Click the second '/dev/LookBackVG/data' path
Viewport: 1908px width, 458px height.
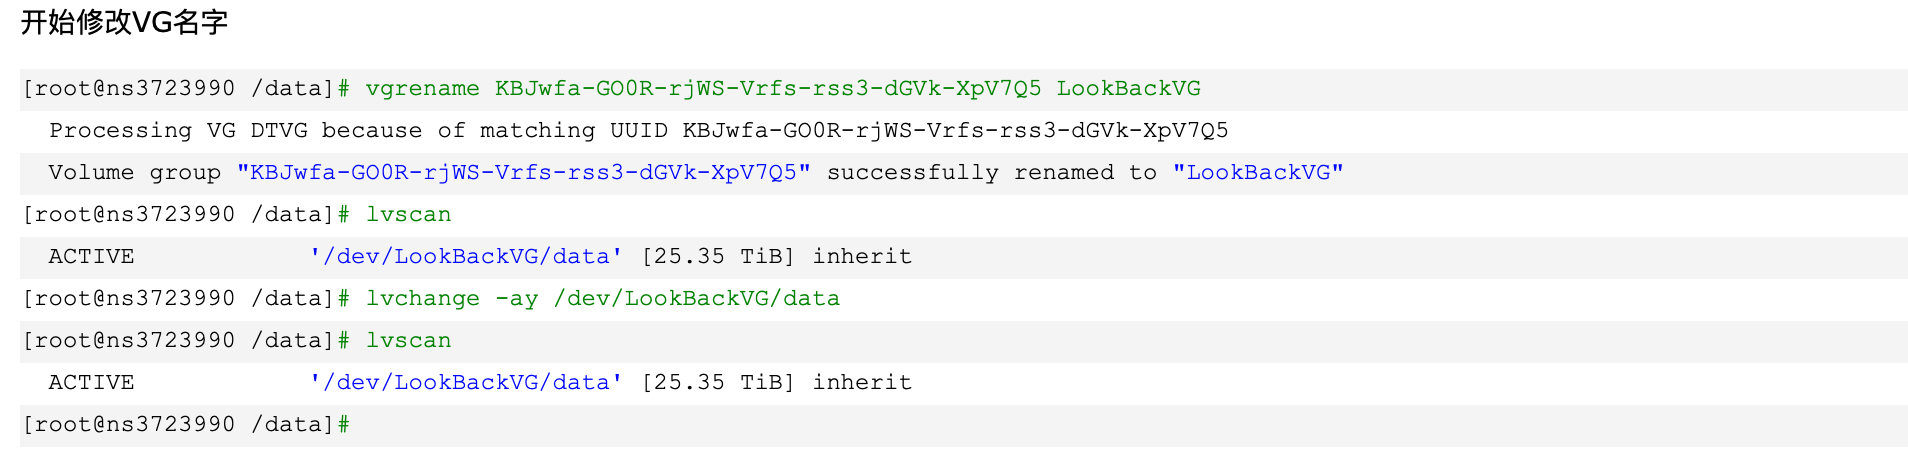tap(466, 383)
